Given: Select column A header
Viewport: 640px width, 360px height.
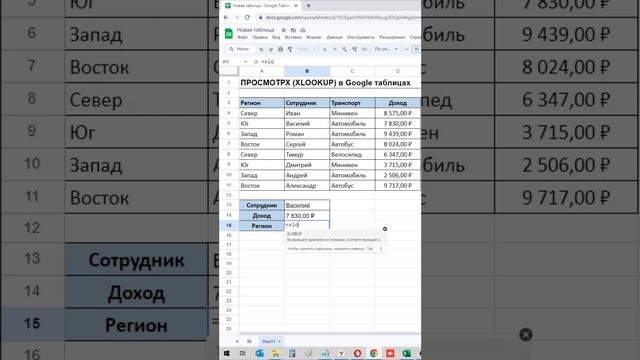Looking at the screenshot, I should [x=262, y=71].
